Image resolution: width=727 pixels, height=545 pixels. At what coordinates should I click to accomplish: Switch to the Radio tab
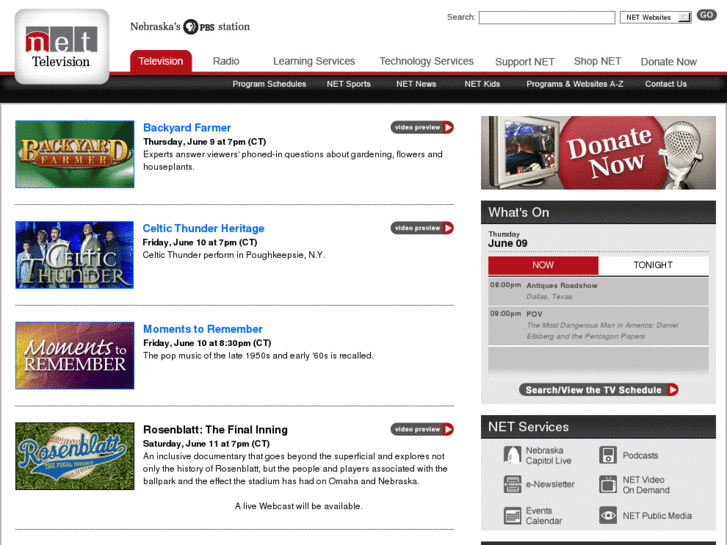click(226, 61)
